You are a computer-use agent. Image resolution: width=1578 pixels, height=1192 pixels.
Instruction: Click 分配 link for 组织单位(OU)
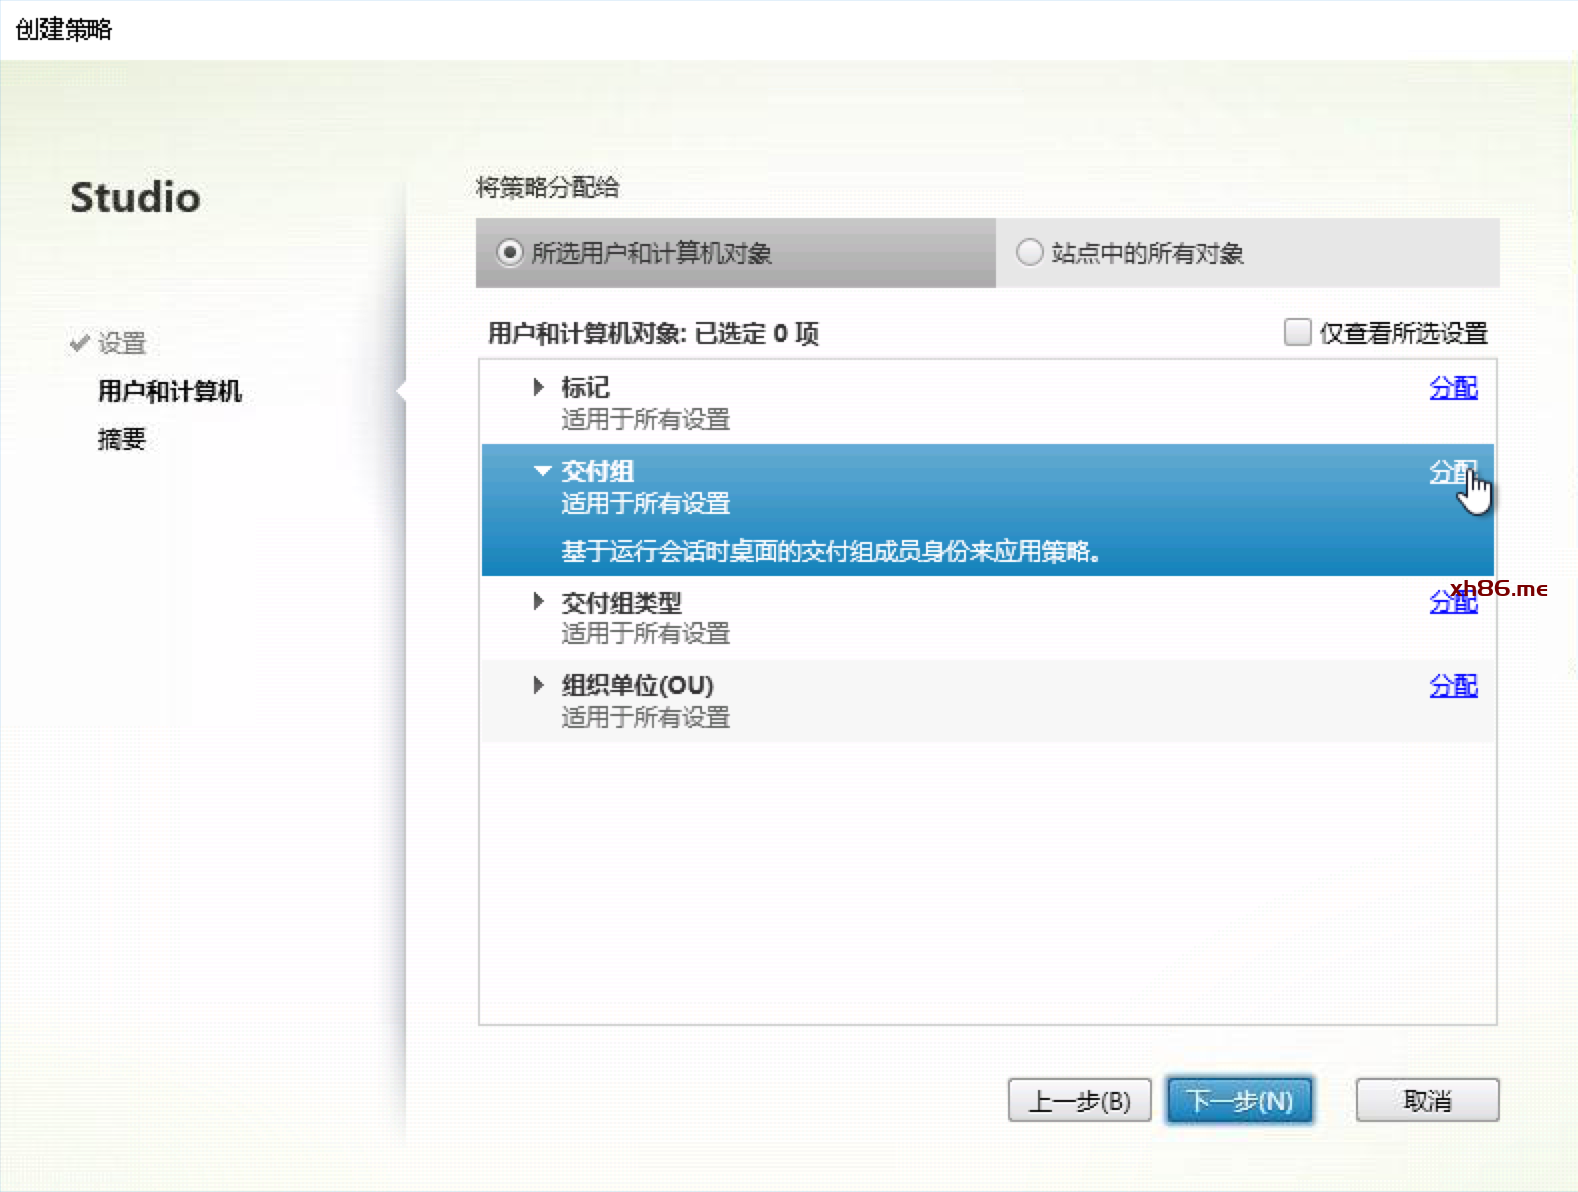point(1452,685)
